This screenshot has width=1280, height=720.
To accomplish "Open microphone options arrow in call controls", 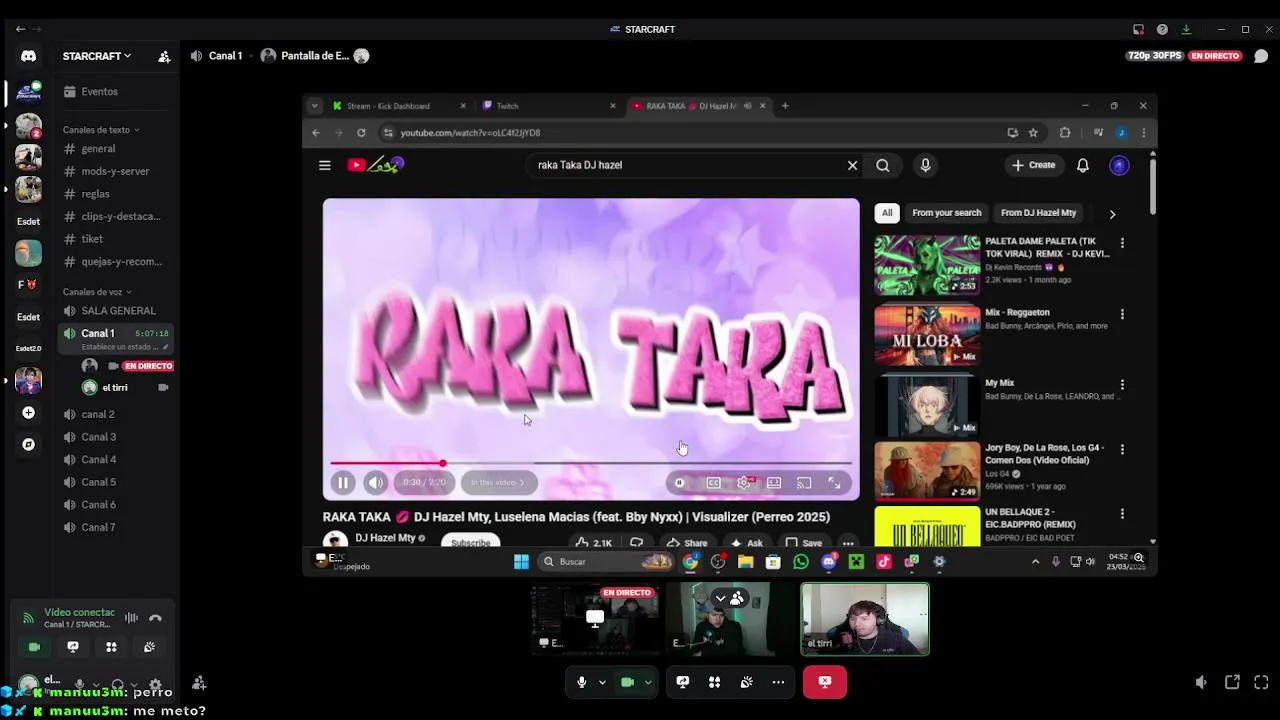I will click(601, 682).
